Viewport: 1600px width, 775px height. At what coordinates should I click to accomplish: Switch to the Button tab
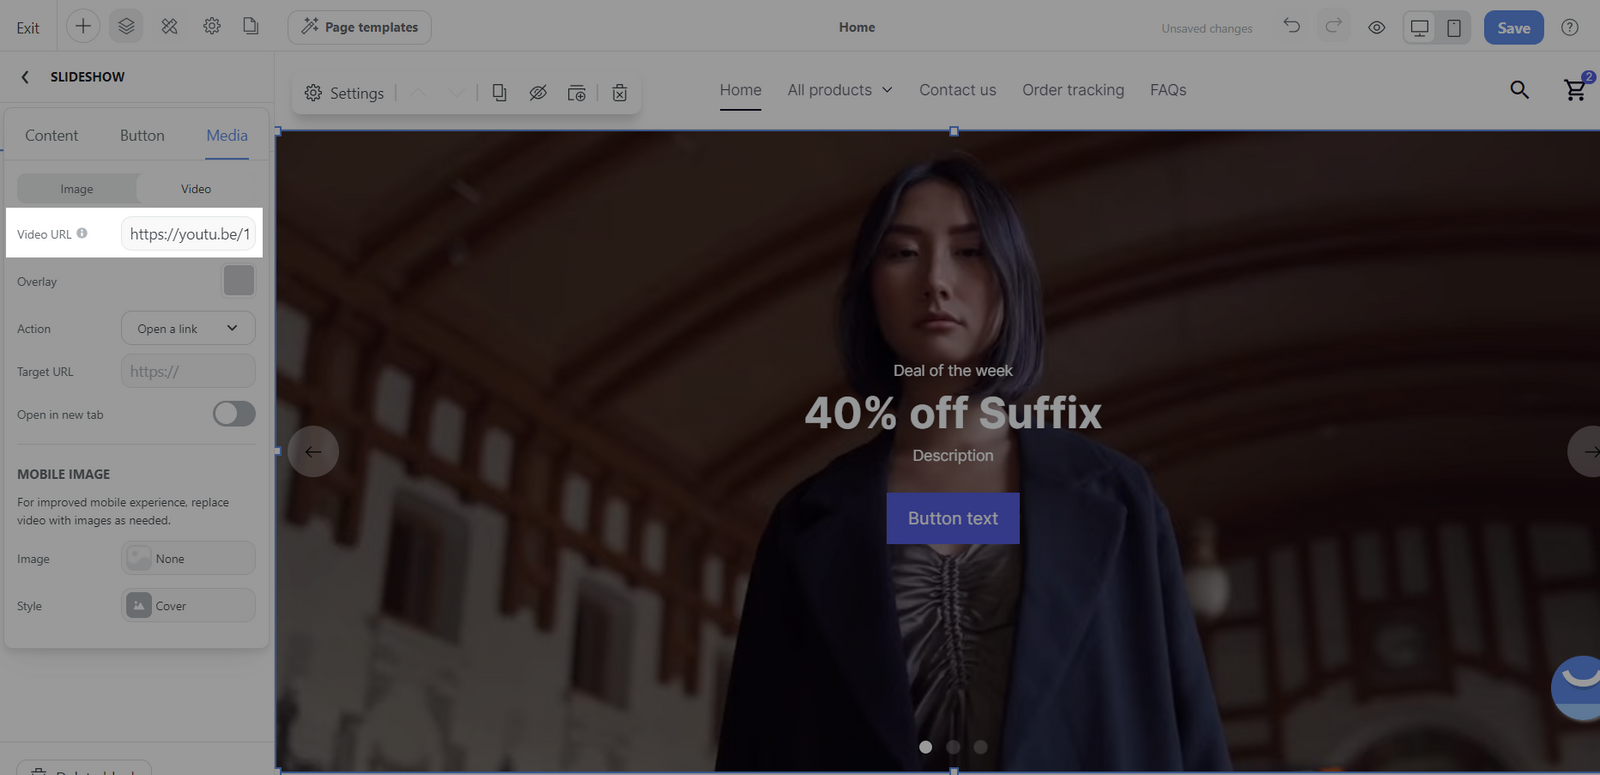pyautogui.click(x=142, y=136)
